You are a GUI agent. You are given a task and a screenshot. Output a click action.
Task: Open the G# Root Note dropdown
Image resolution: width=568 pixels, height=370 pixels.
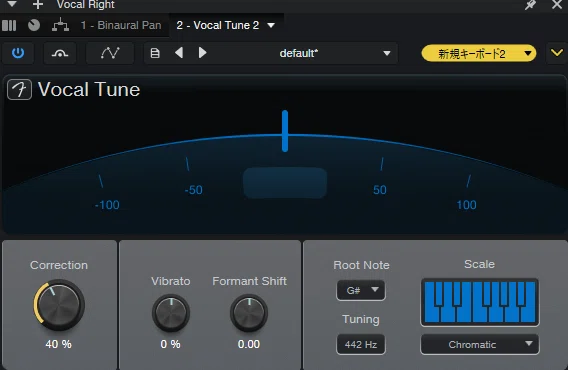coord(361,290)
